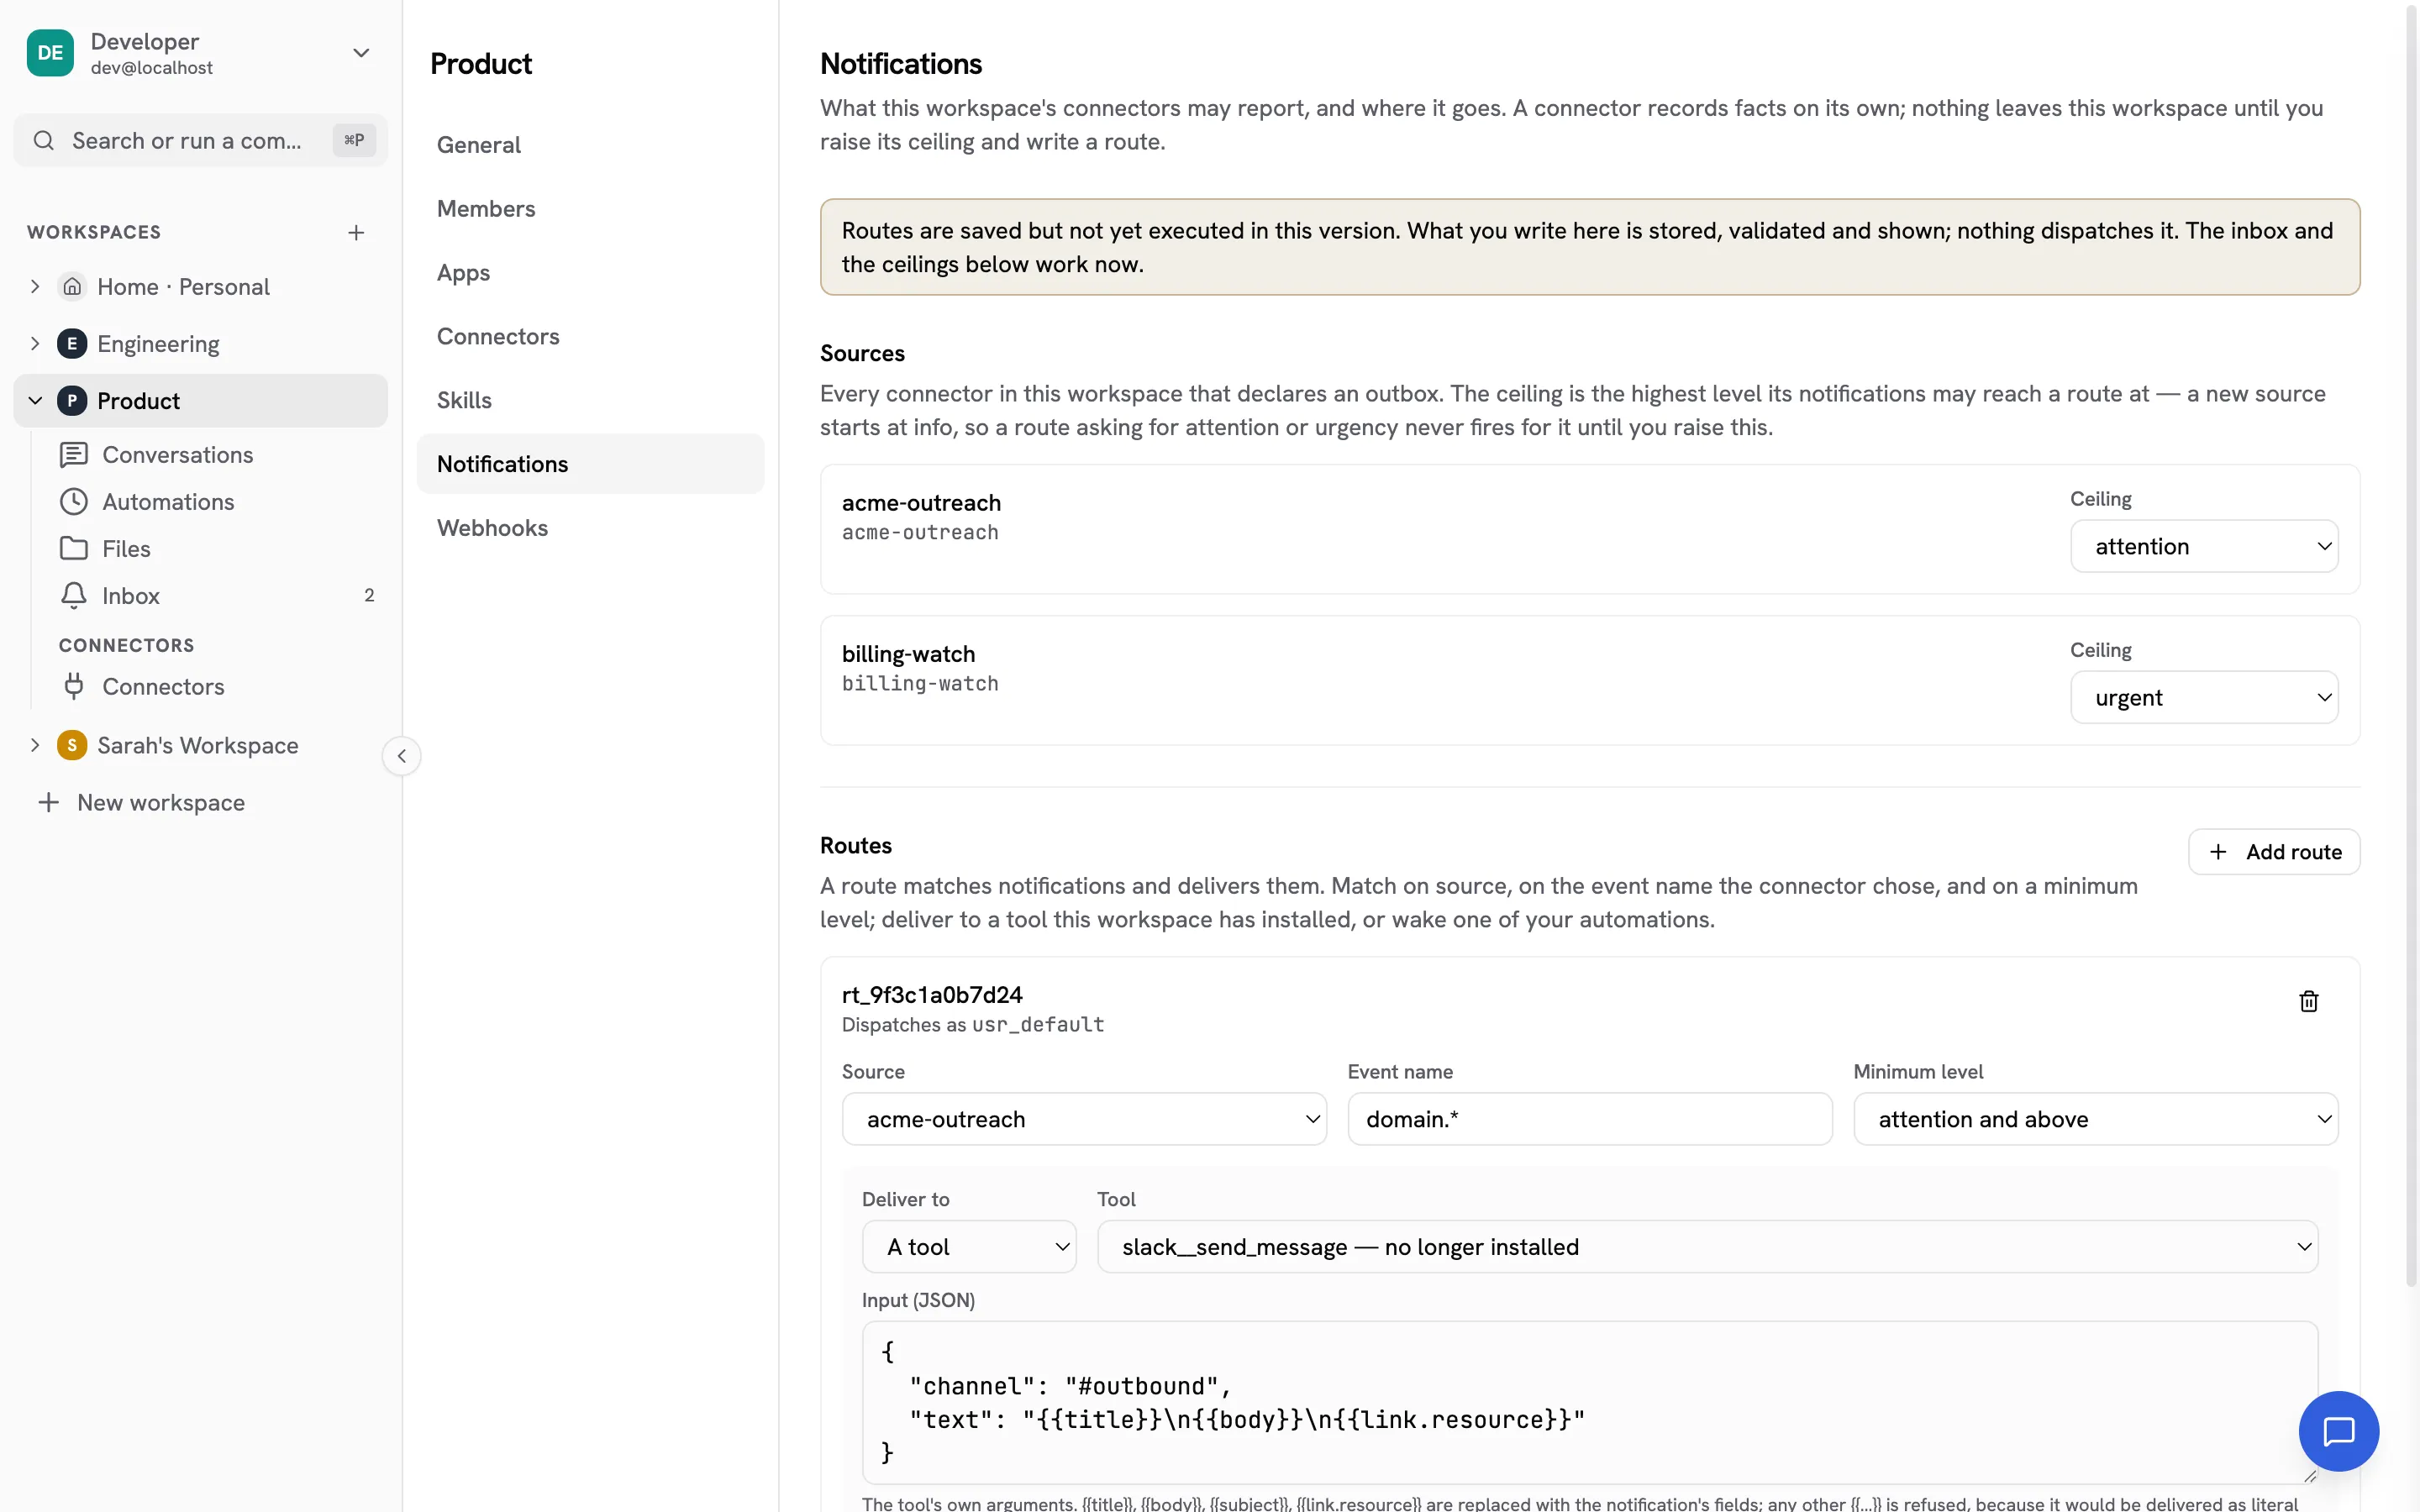Open the chat bubble floating button
This screenshot has width=2420, height=1512.
click(x=2338, y=1431)
